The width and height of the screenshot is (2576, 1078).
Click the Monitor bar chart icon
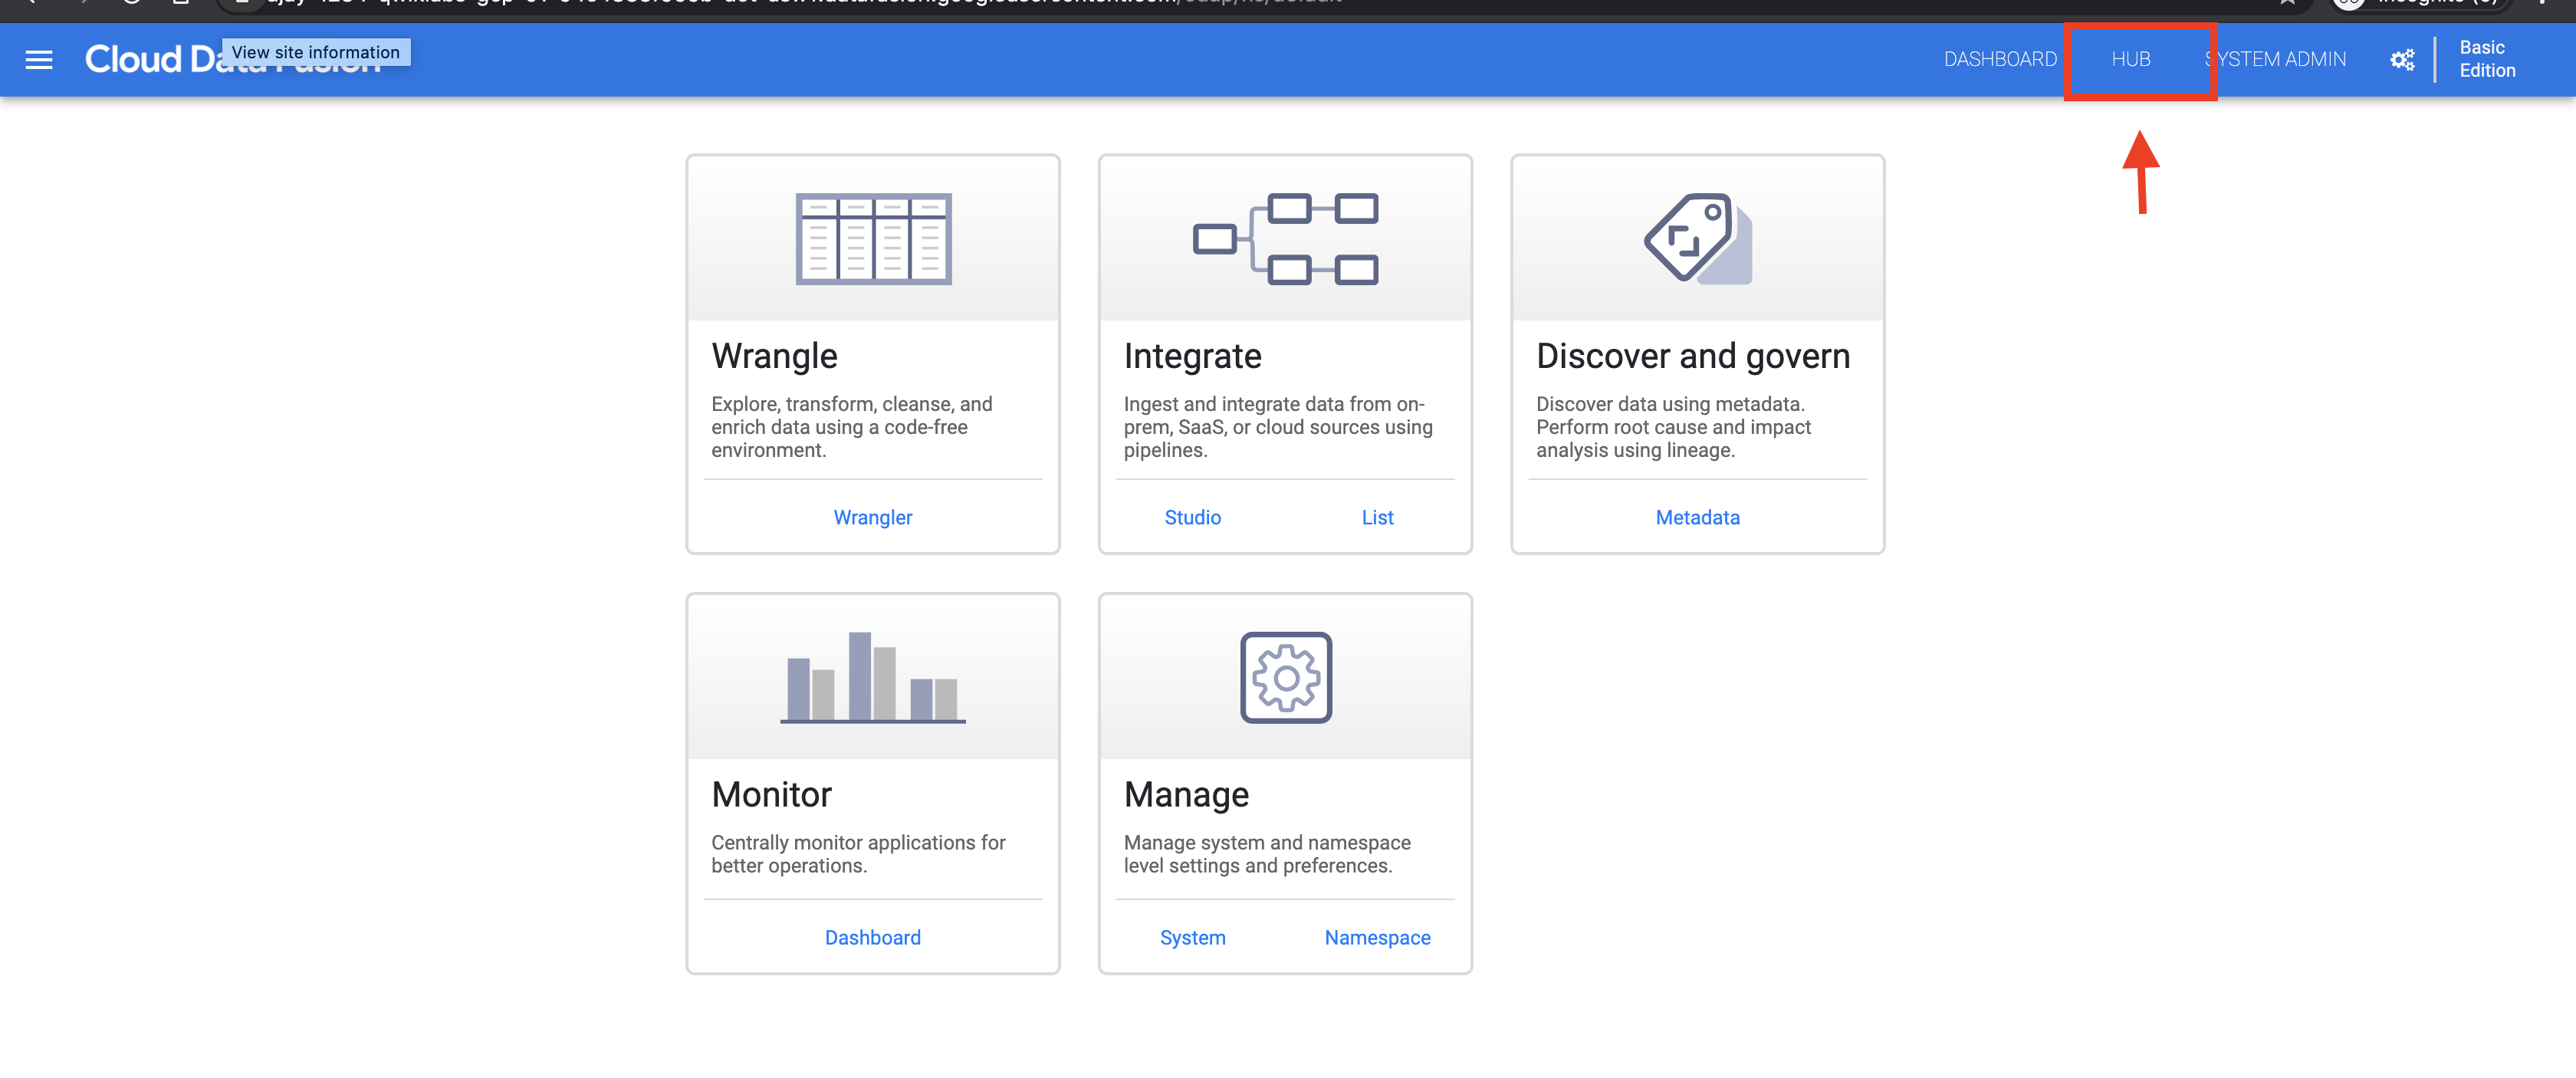pos(873,677)
